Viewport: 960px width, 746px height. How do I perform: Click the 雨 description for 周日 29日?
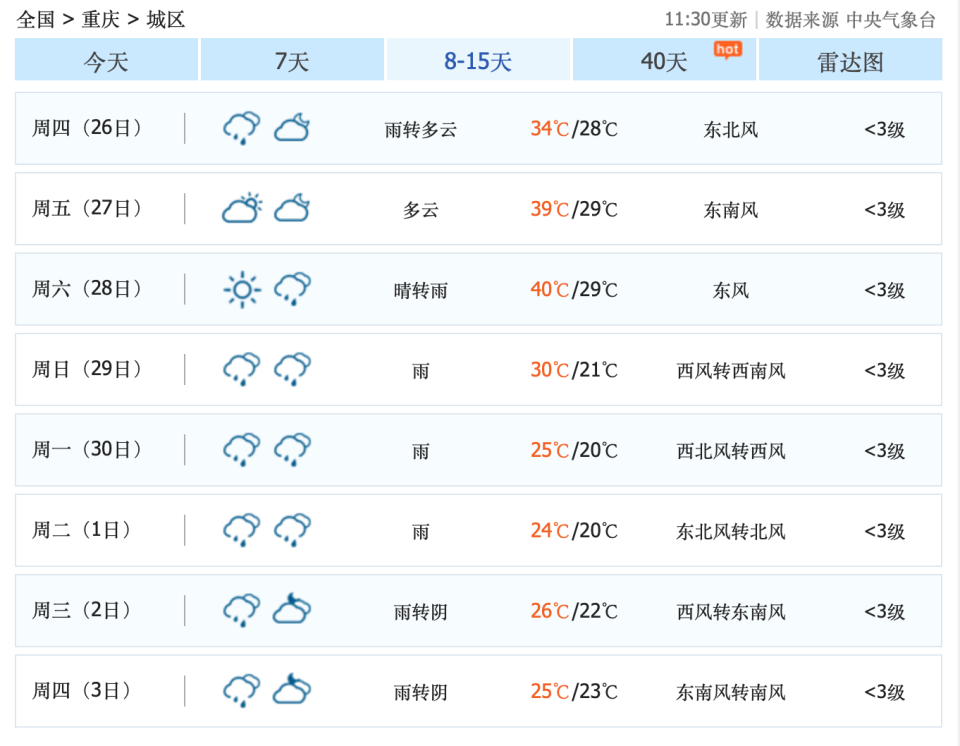tap(421, 371)
